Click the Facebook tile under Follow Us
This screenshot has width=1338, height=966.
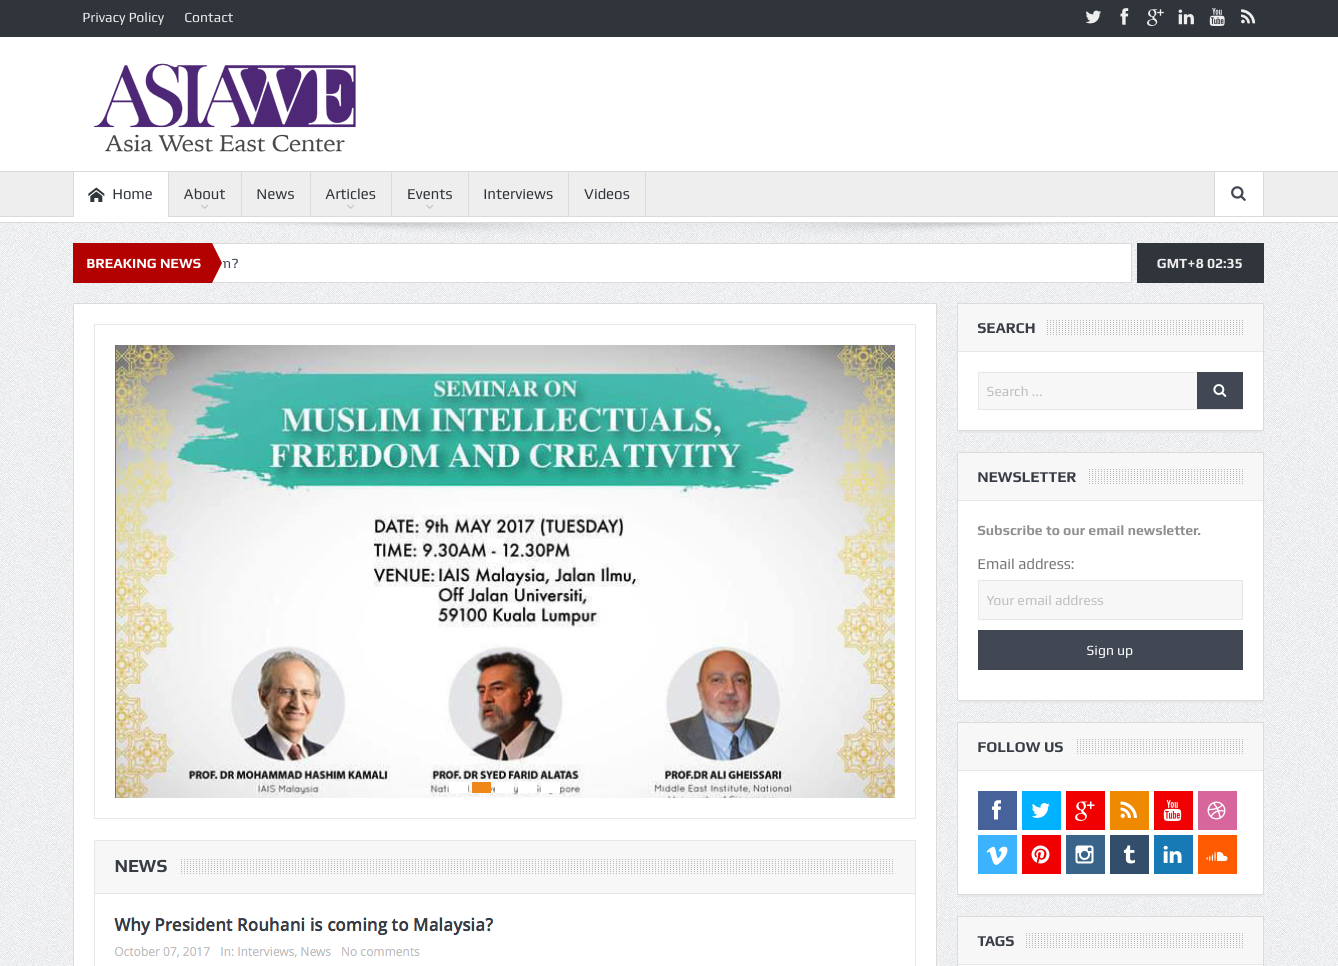point(997,810)
